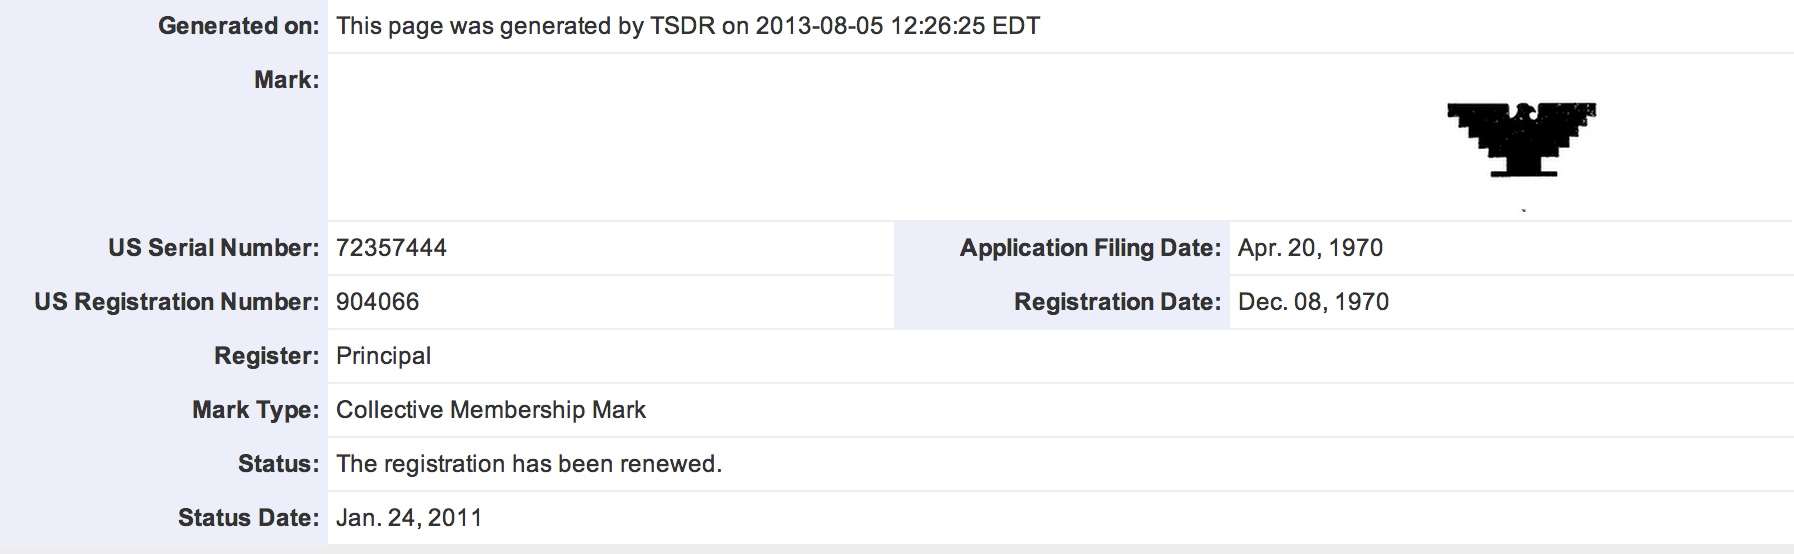The image size is (1794, 554).
Task: Click the Registration Date label
Action: [x=1118, y=302]
